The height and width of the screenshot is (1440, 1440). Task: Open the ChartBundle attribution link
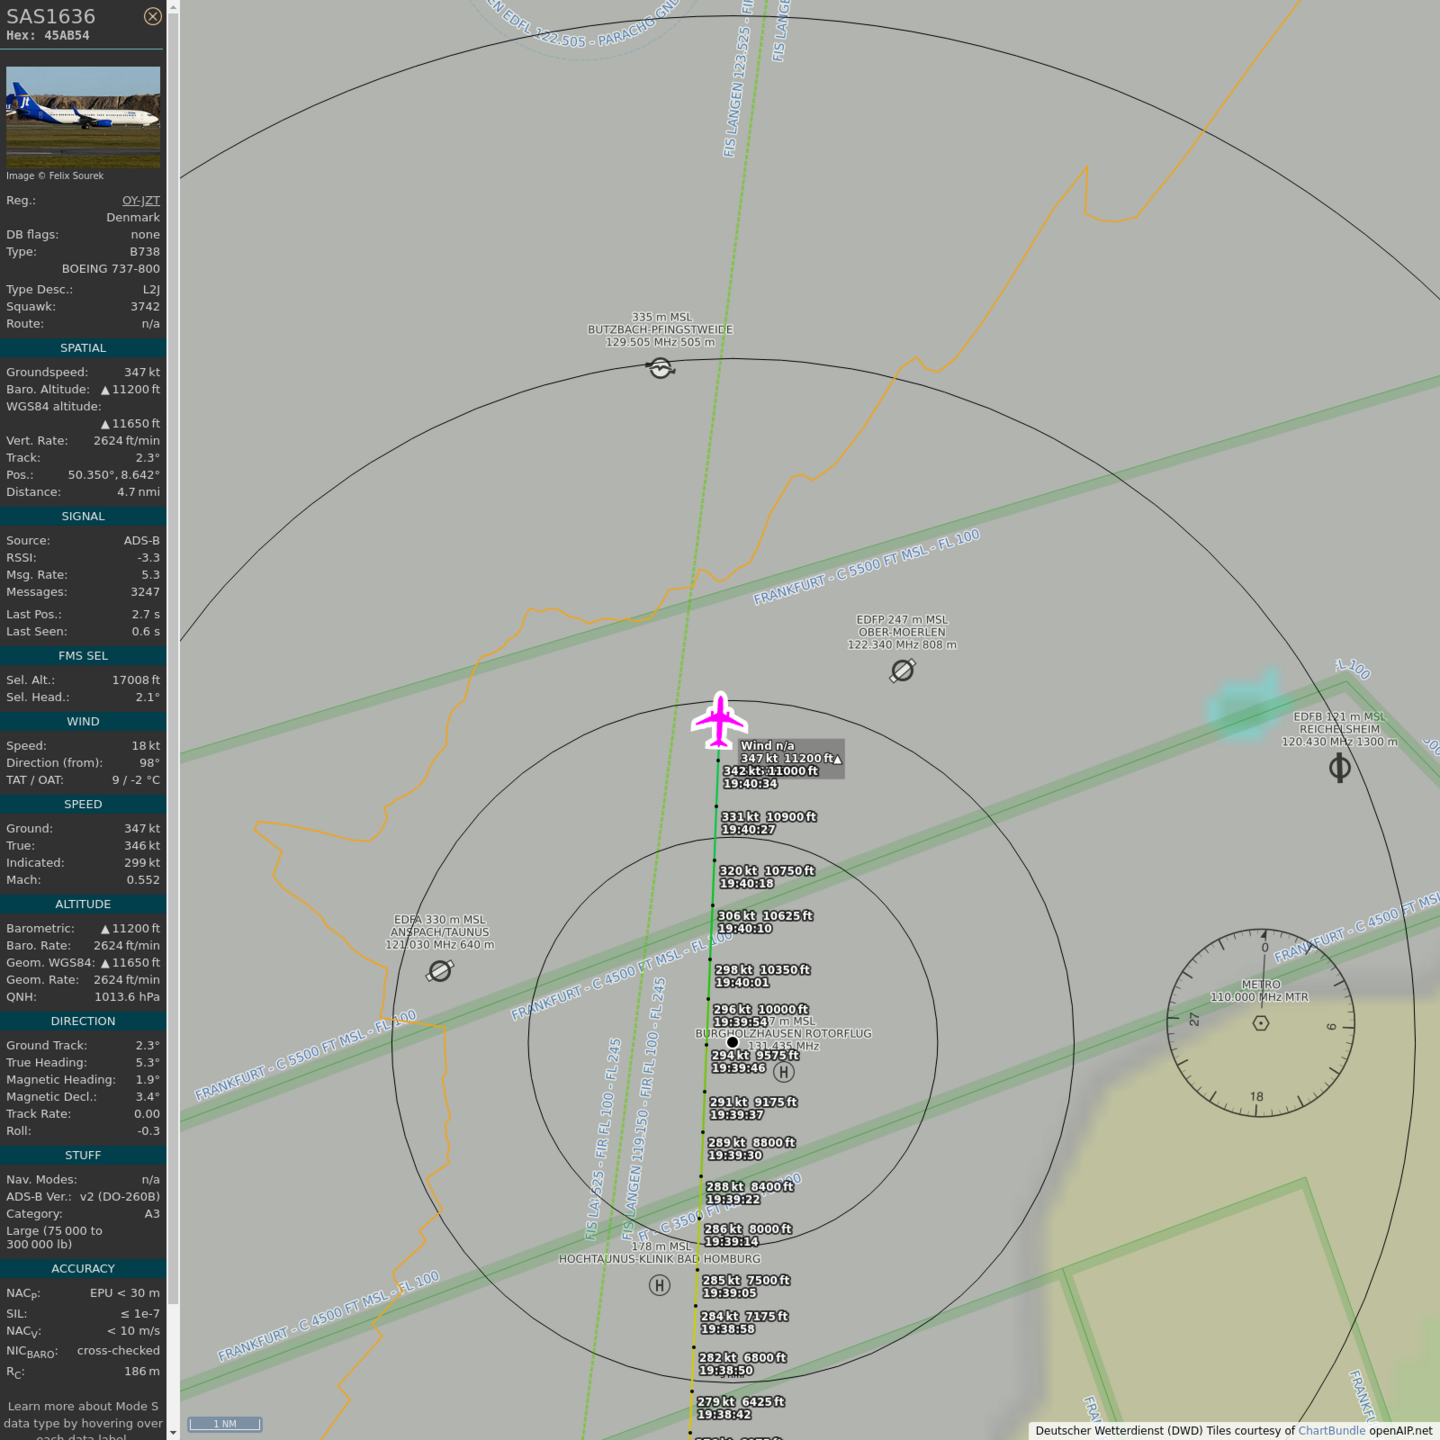point(1331,1430)
